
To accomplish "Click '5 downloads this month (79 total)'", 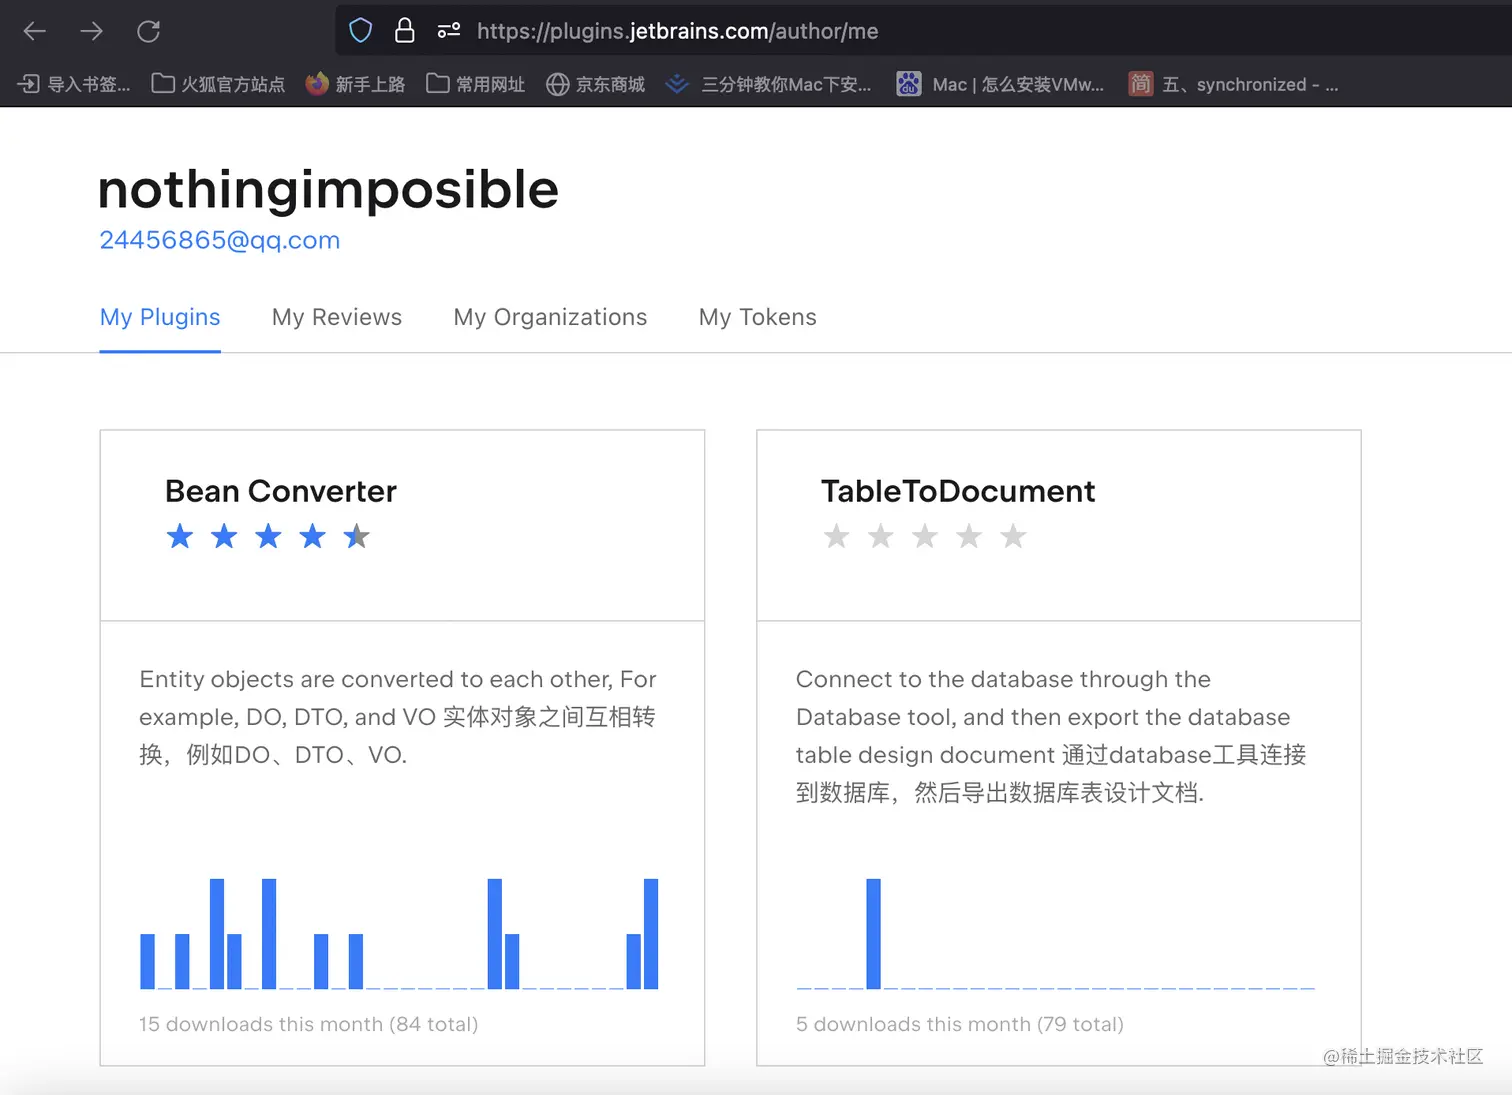I will click(x=960, y=1024).
